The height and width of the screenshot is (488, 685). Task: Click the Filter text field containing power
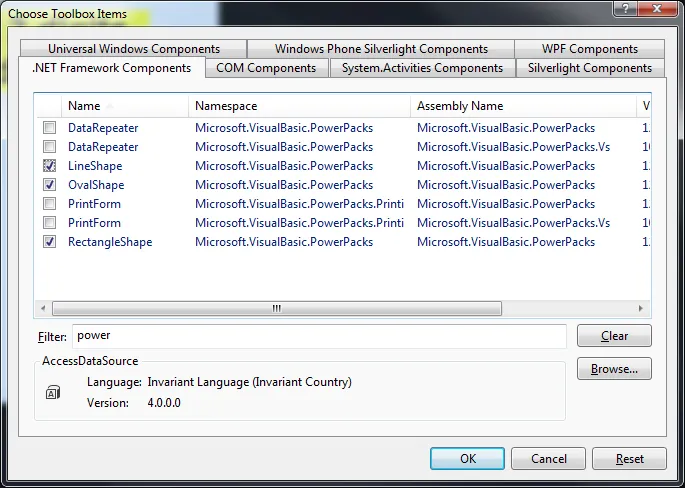pos(319,336)
